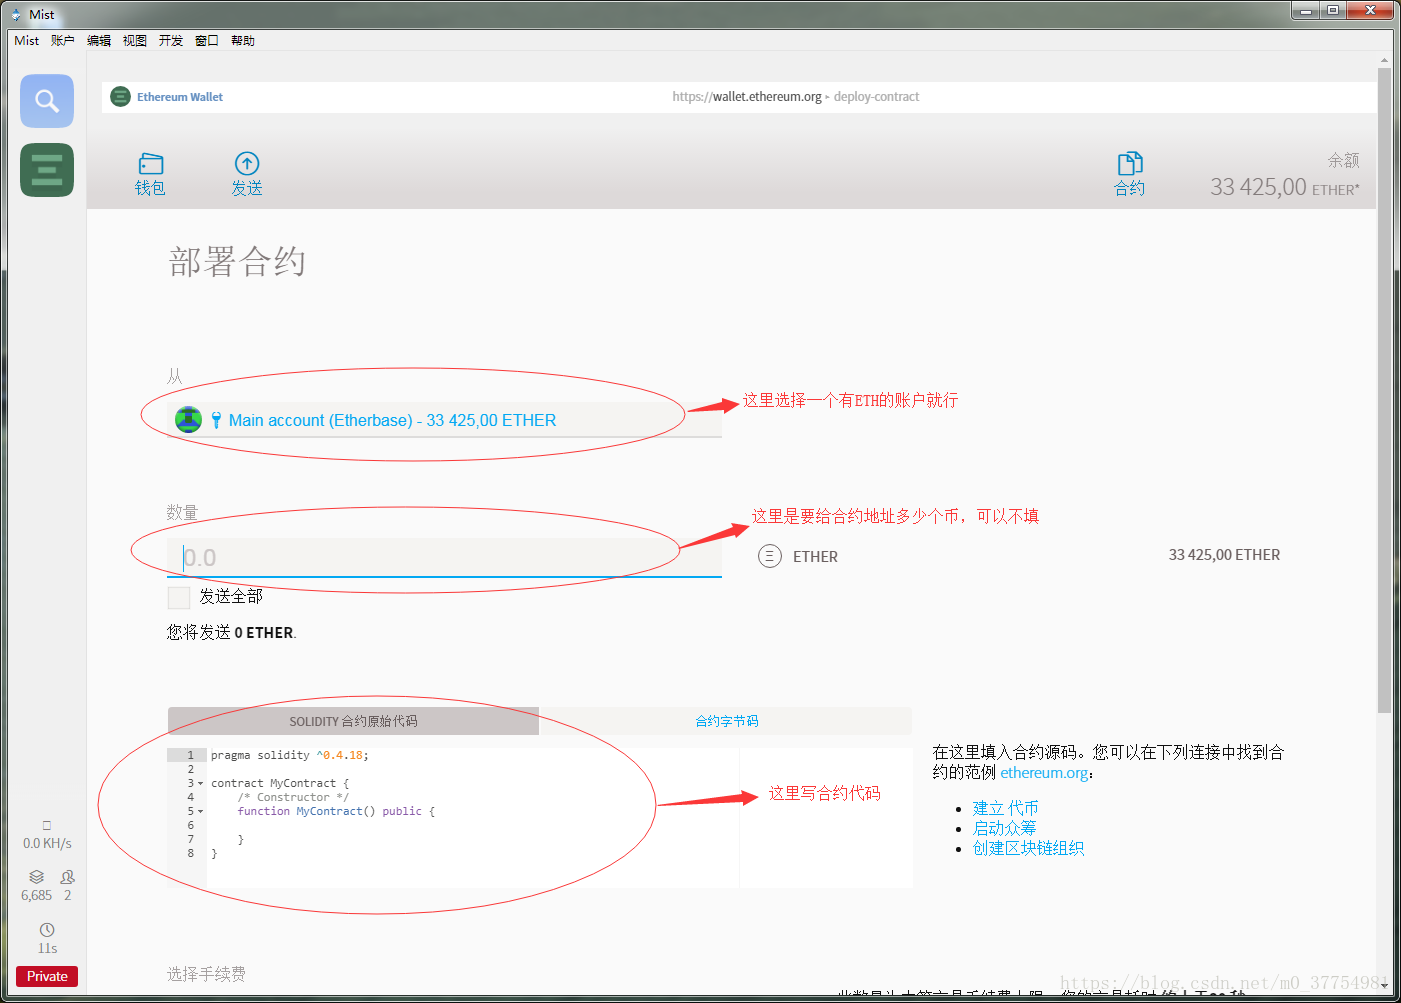The image size is (1401, 1003).
Task: Open the 窗口 menu
Action: [x=207, y=41]
